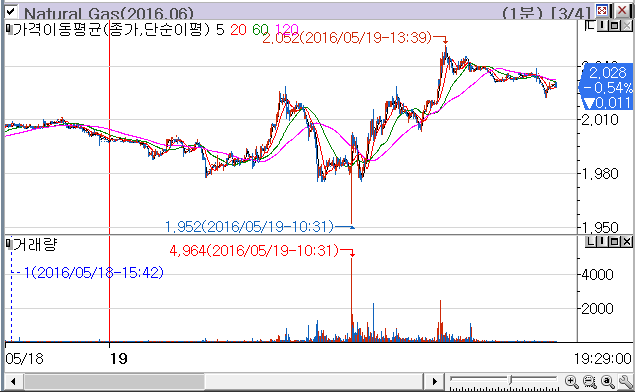Click the high price 2,052 annotation
The image size is (635, 392).
(x=347, y=38)
